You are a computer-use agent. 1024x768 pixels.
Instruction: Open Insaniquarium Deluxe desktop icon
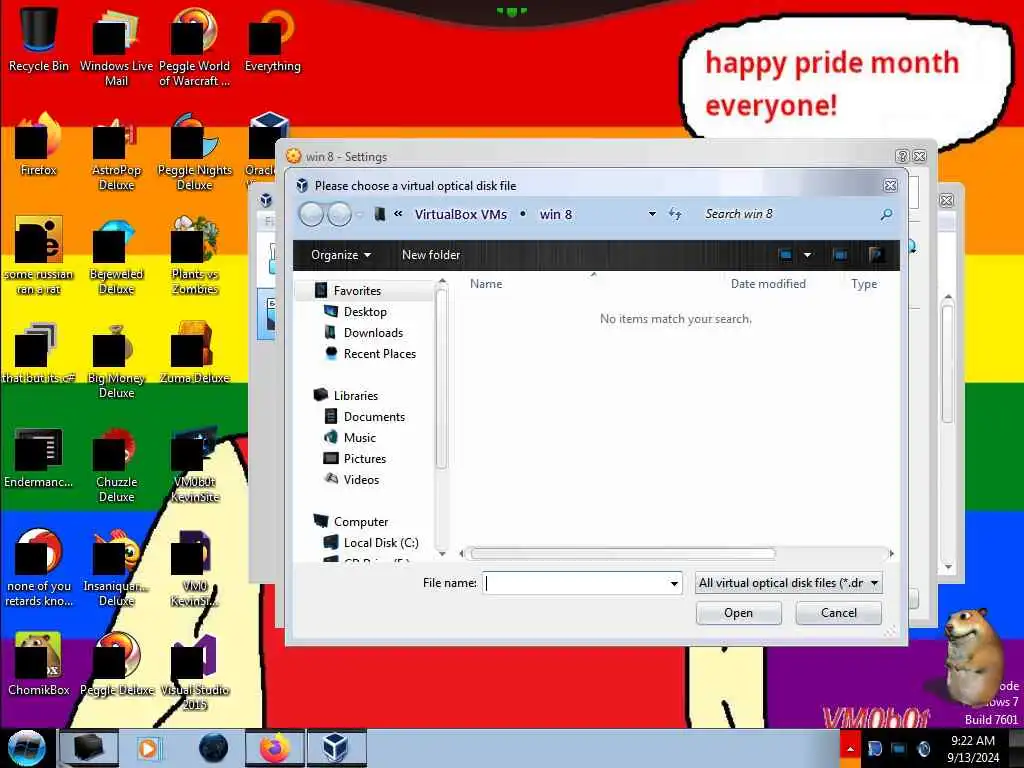[116, 568]
